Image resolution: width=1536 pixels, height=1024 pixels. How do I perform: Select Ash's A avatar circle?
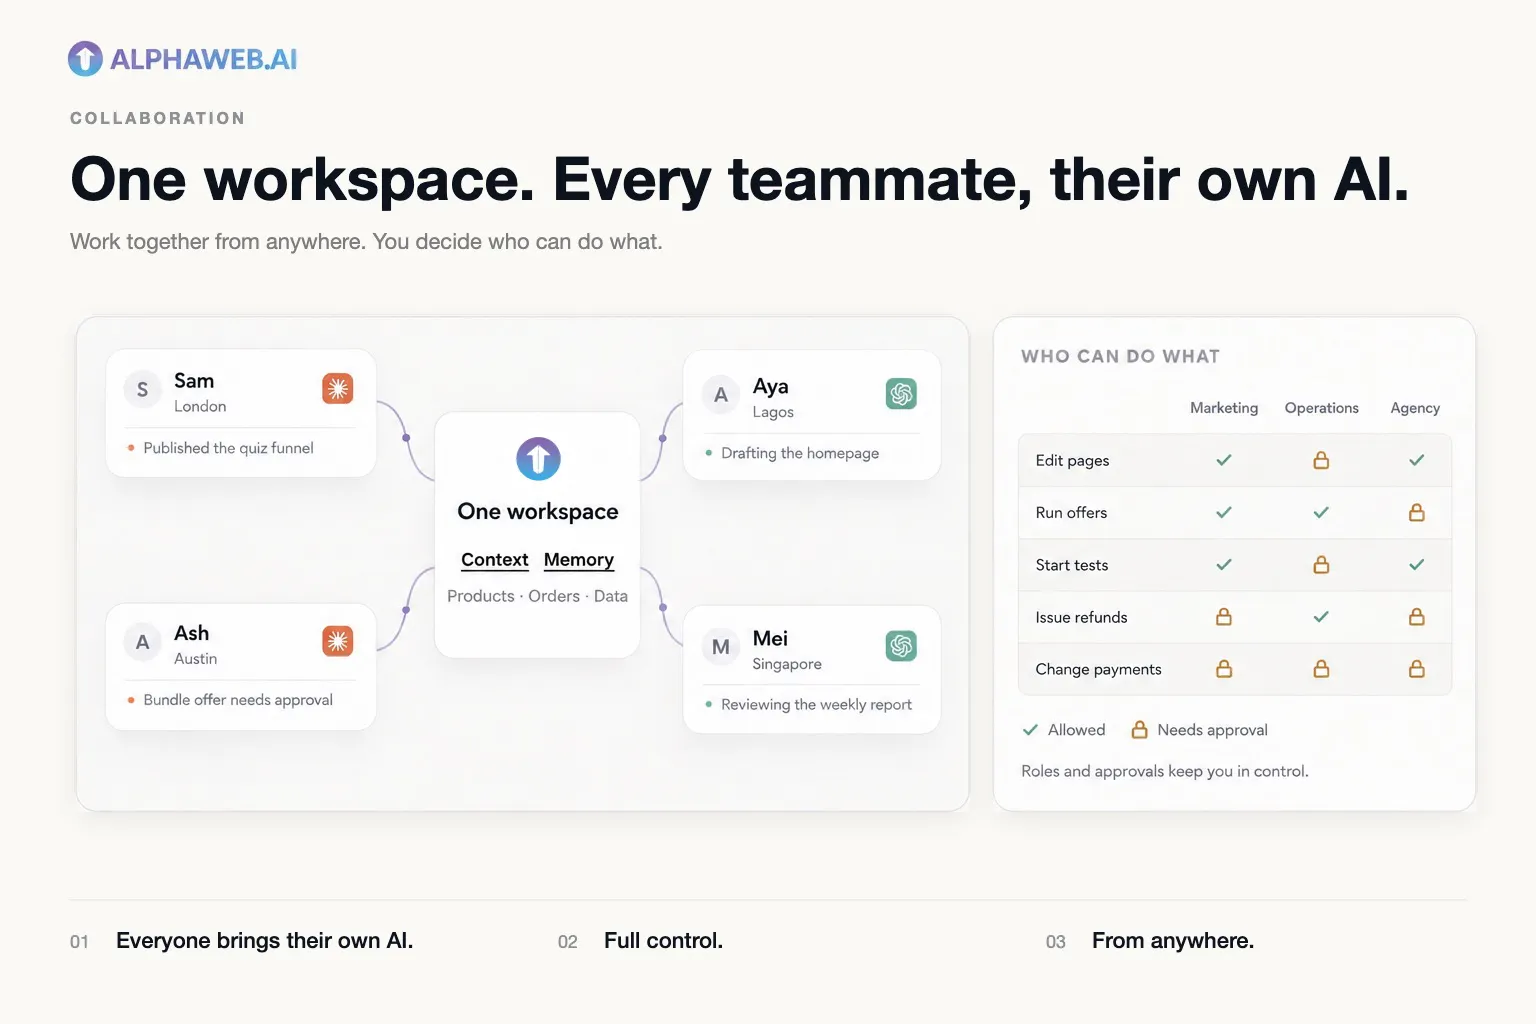(x=142, y=642)
